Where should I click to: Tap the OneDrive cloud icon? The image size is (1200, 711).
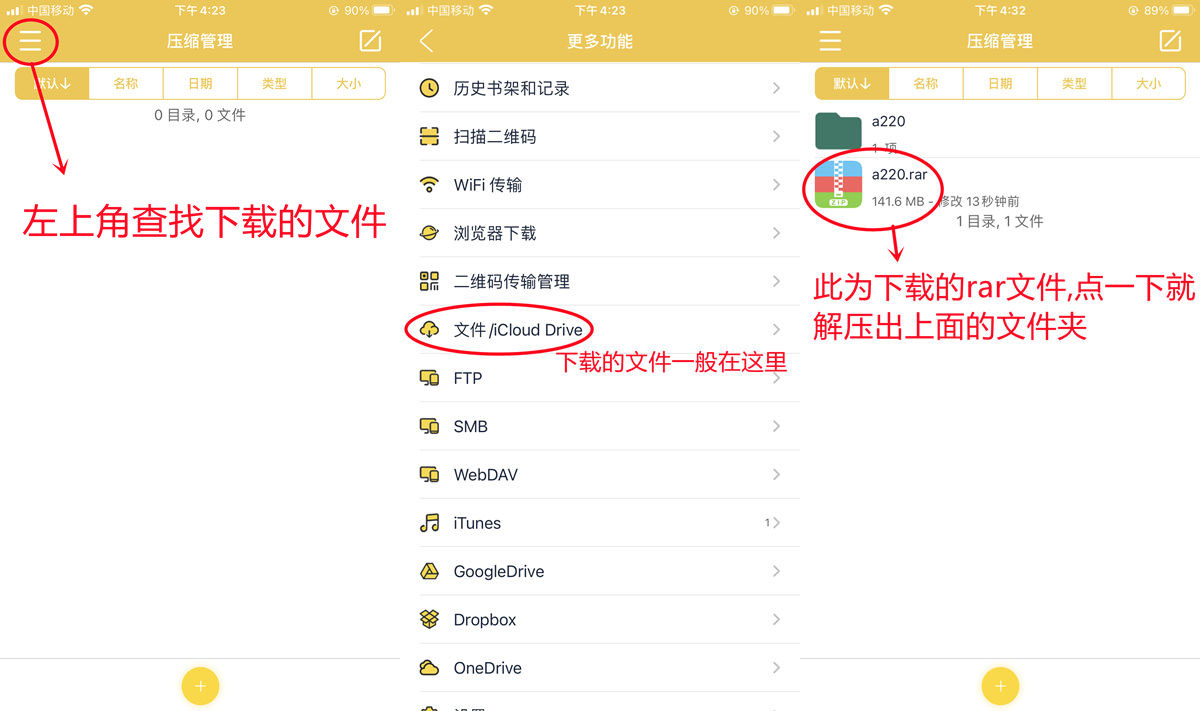(429, 668)
